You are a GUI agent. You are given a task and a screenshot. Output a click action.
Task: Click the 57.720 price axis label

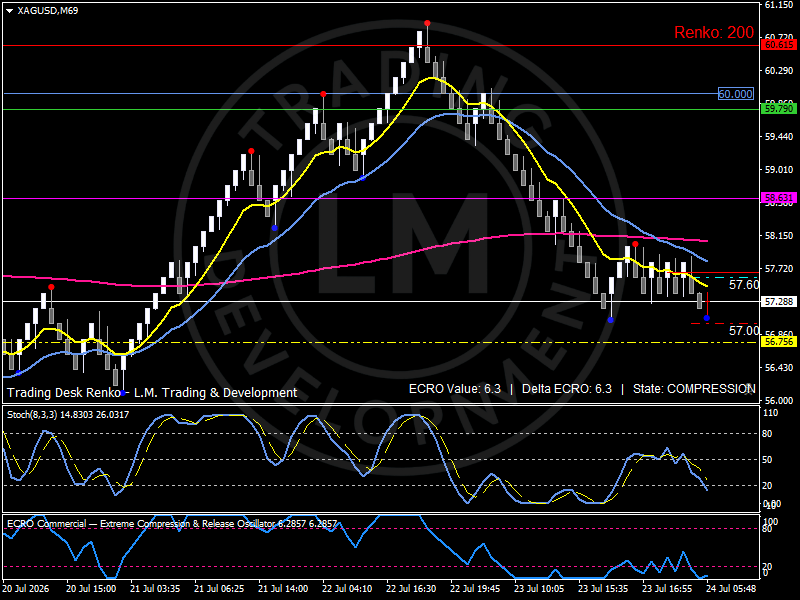779,268
